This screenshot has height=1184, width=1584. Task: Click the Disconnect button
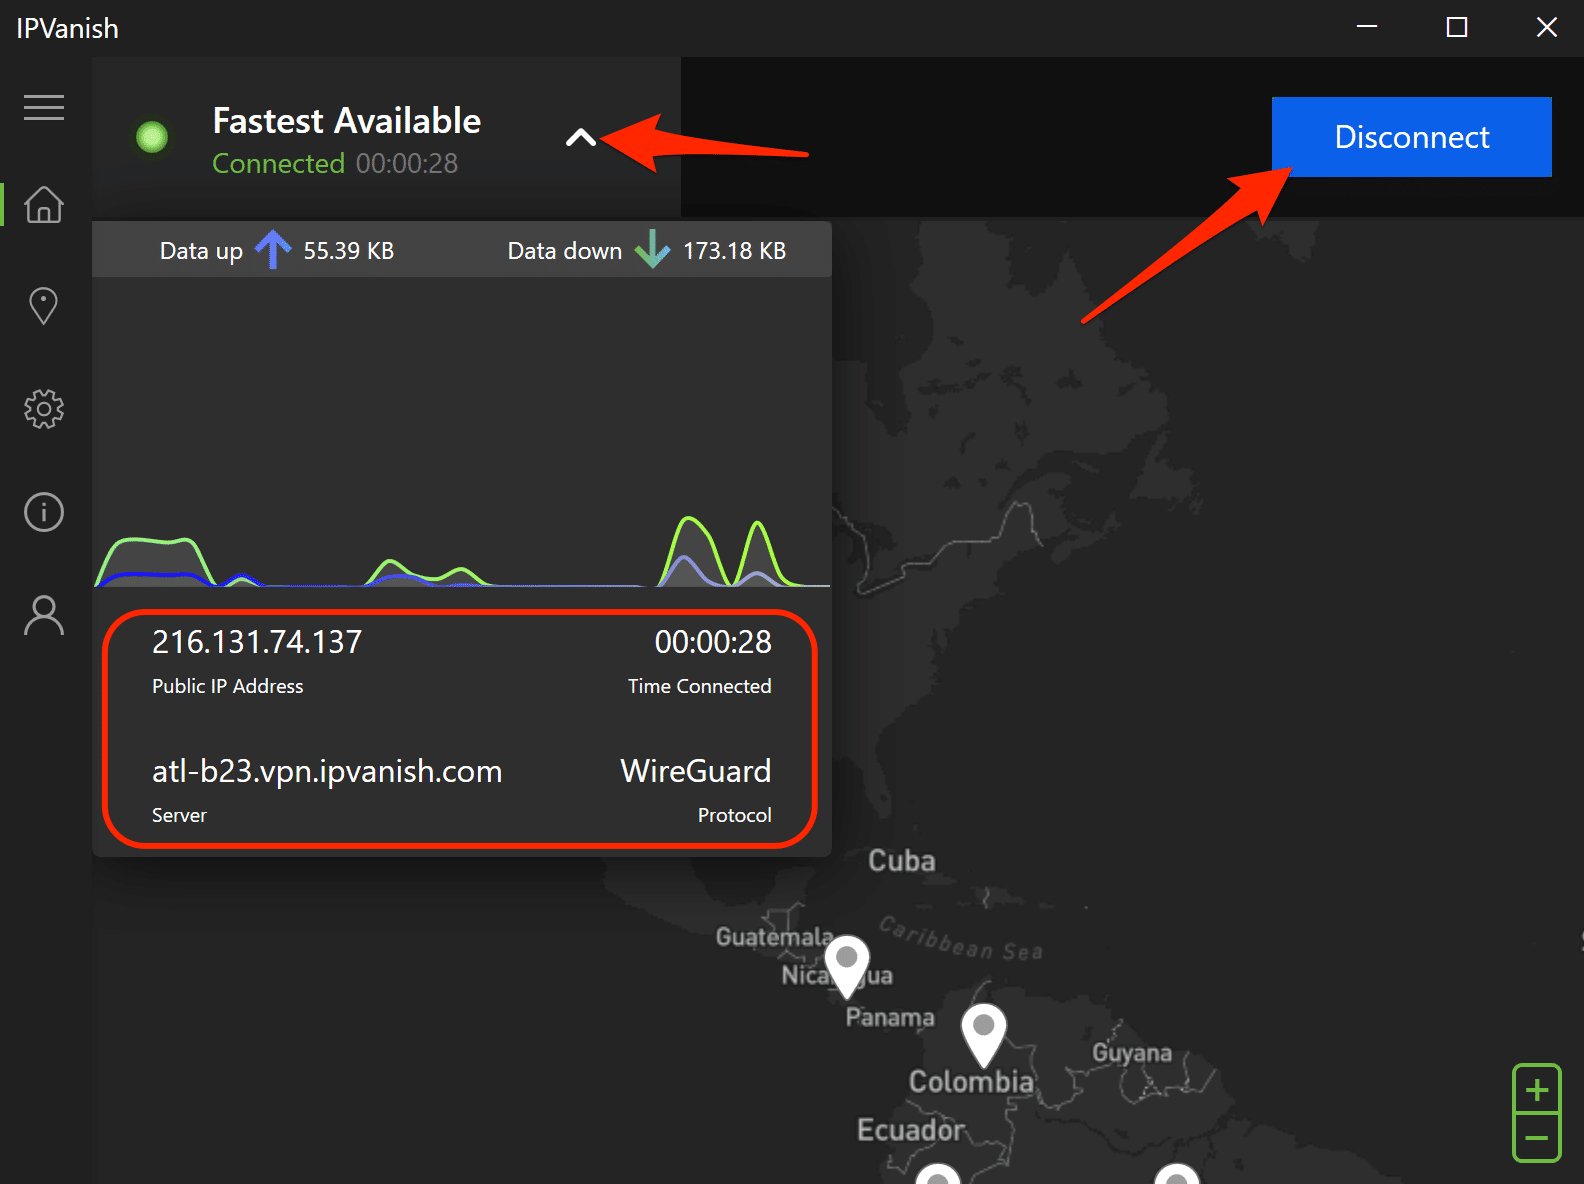click(x=1412, y=137)
